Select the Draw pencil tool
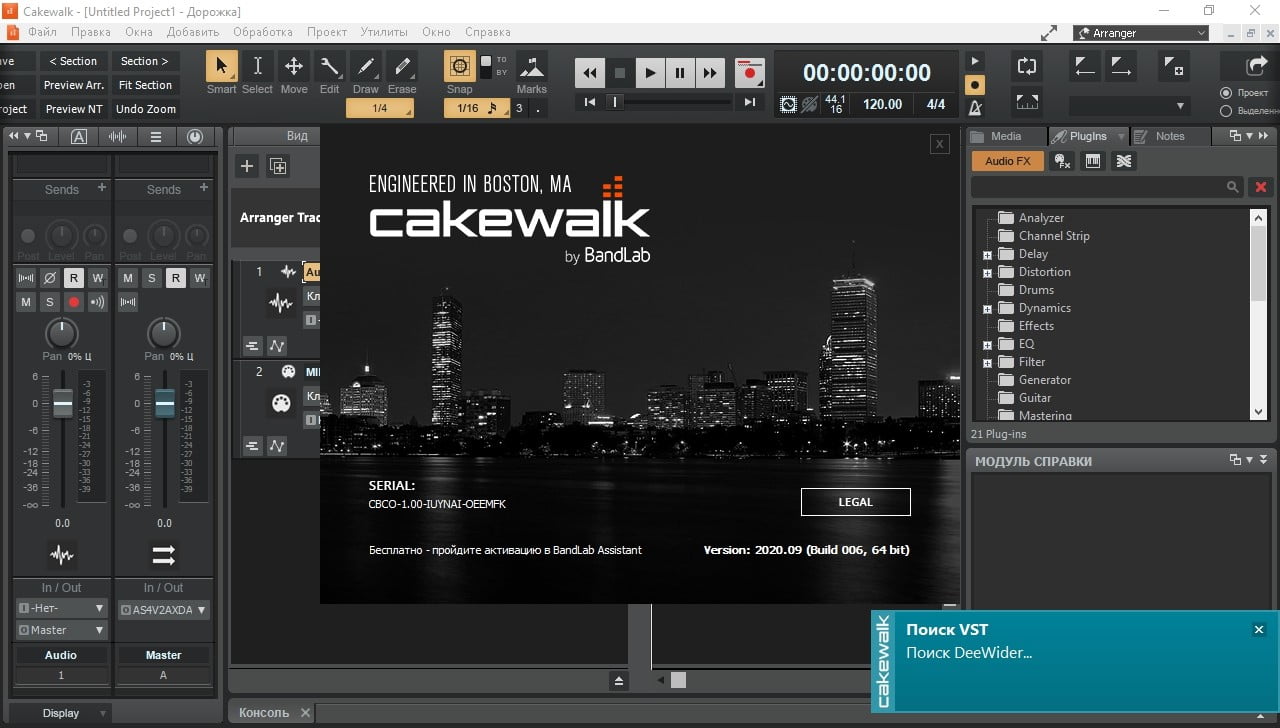This screenshot has width=1280, height=728. [366, 68]
